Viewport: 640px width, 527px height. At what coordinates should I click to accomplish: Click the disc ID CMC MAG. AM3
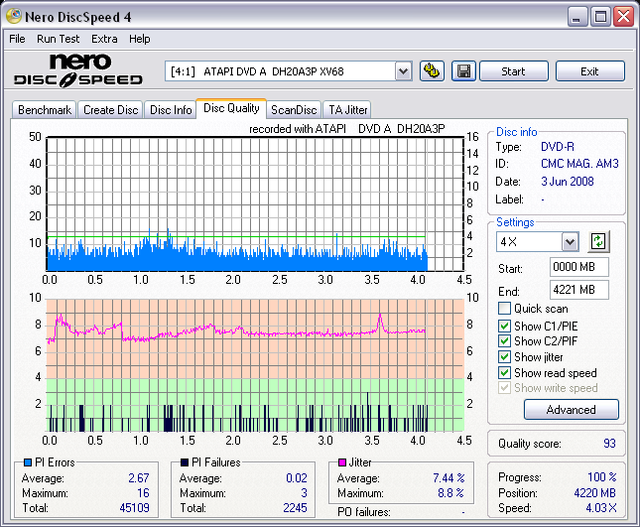click(580, 164)
